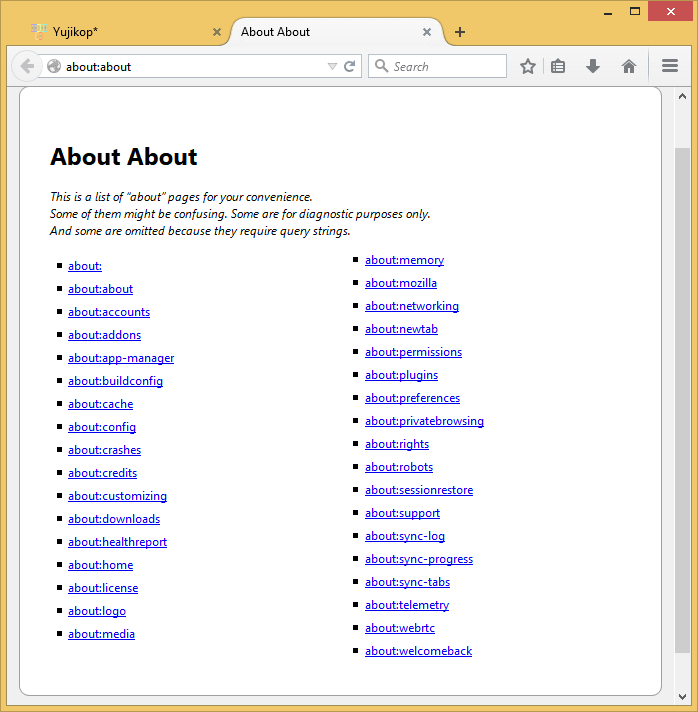Follow the about:app-manager link

point(121,358)
